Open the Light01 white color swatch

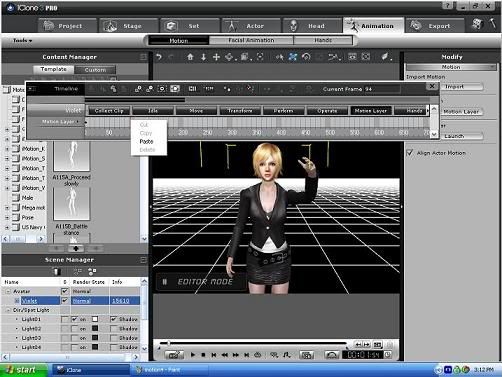[95, 319]
